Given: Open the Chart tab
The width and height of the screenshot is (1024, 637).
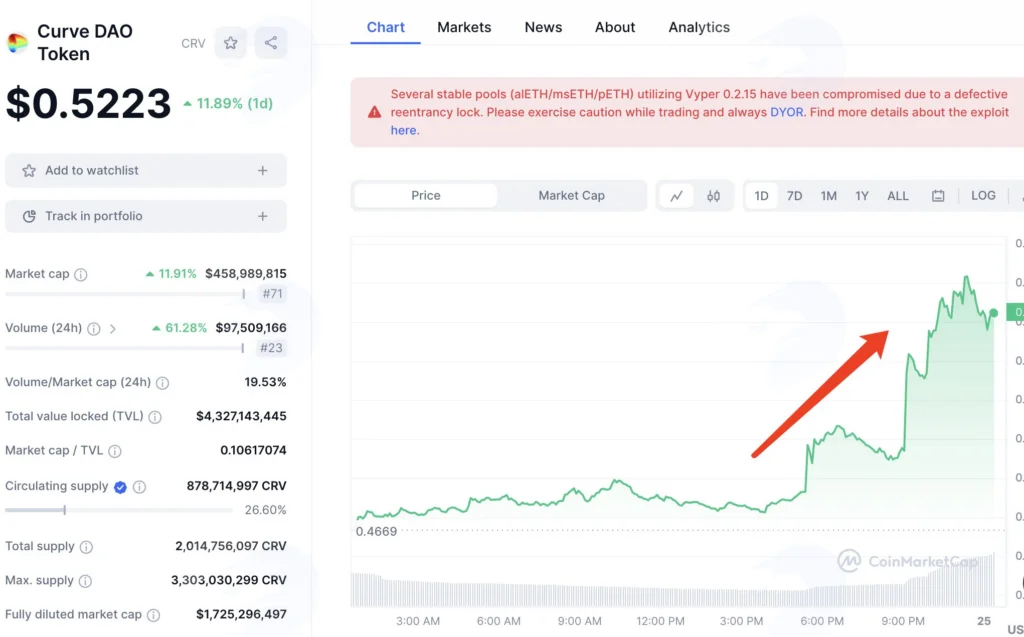Looking at the screenshot, I should pyautogui.click(x=385, y=27).
